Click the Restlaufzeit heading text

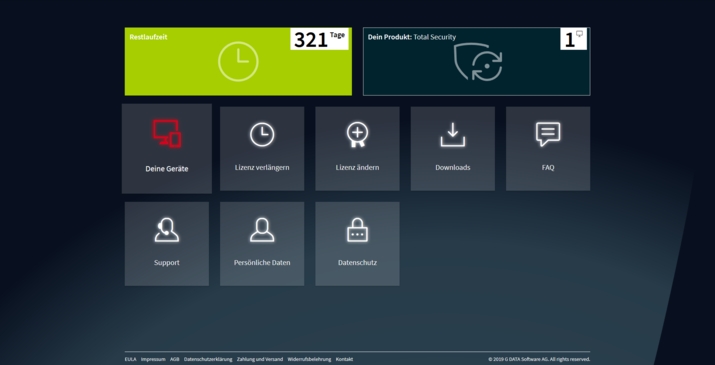point(148,37)
